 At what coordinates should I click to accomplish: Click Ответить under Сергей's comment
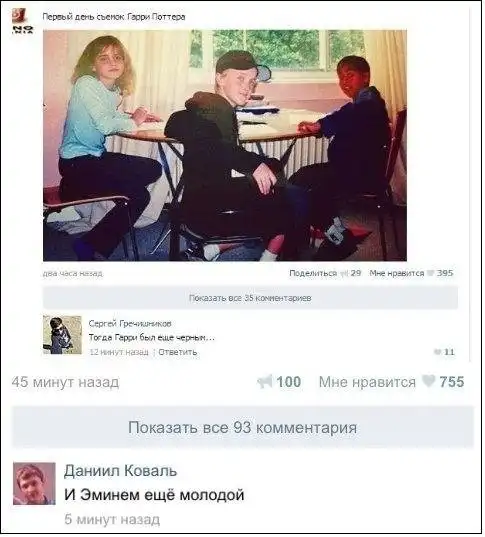[178, 352]
